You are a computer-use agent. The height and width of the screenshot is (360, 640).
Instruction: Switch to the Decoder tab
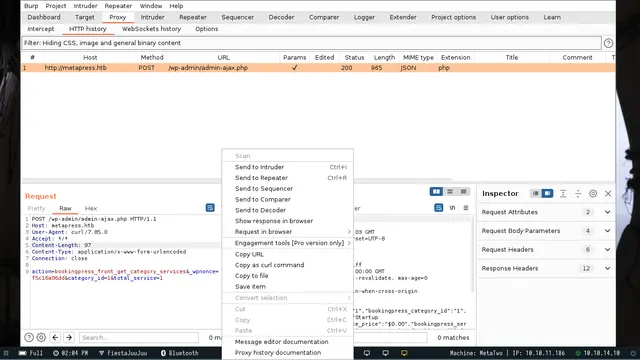[x=281, y=17]
